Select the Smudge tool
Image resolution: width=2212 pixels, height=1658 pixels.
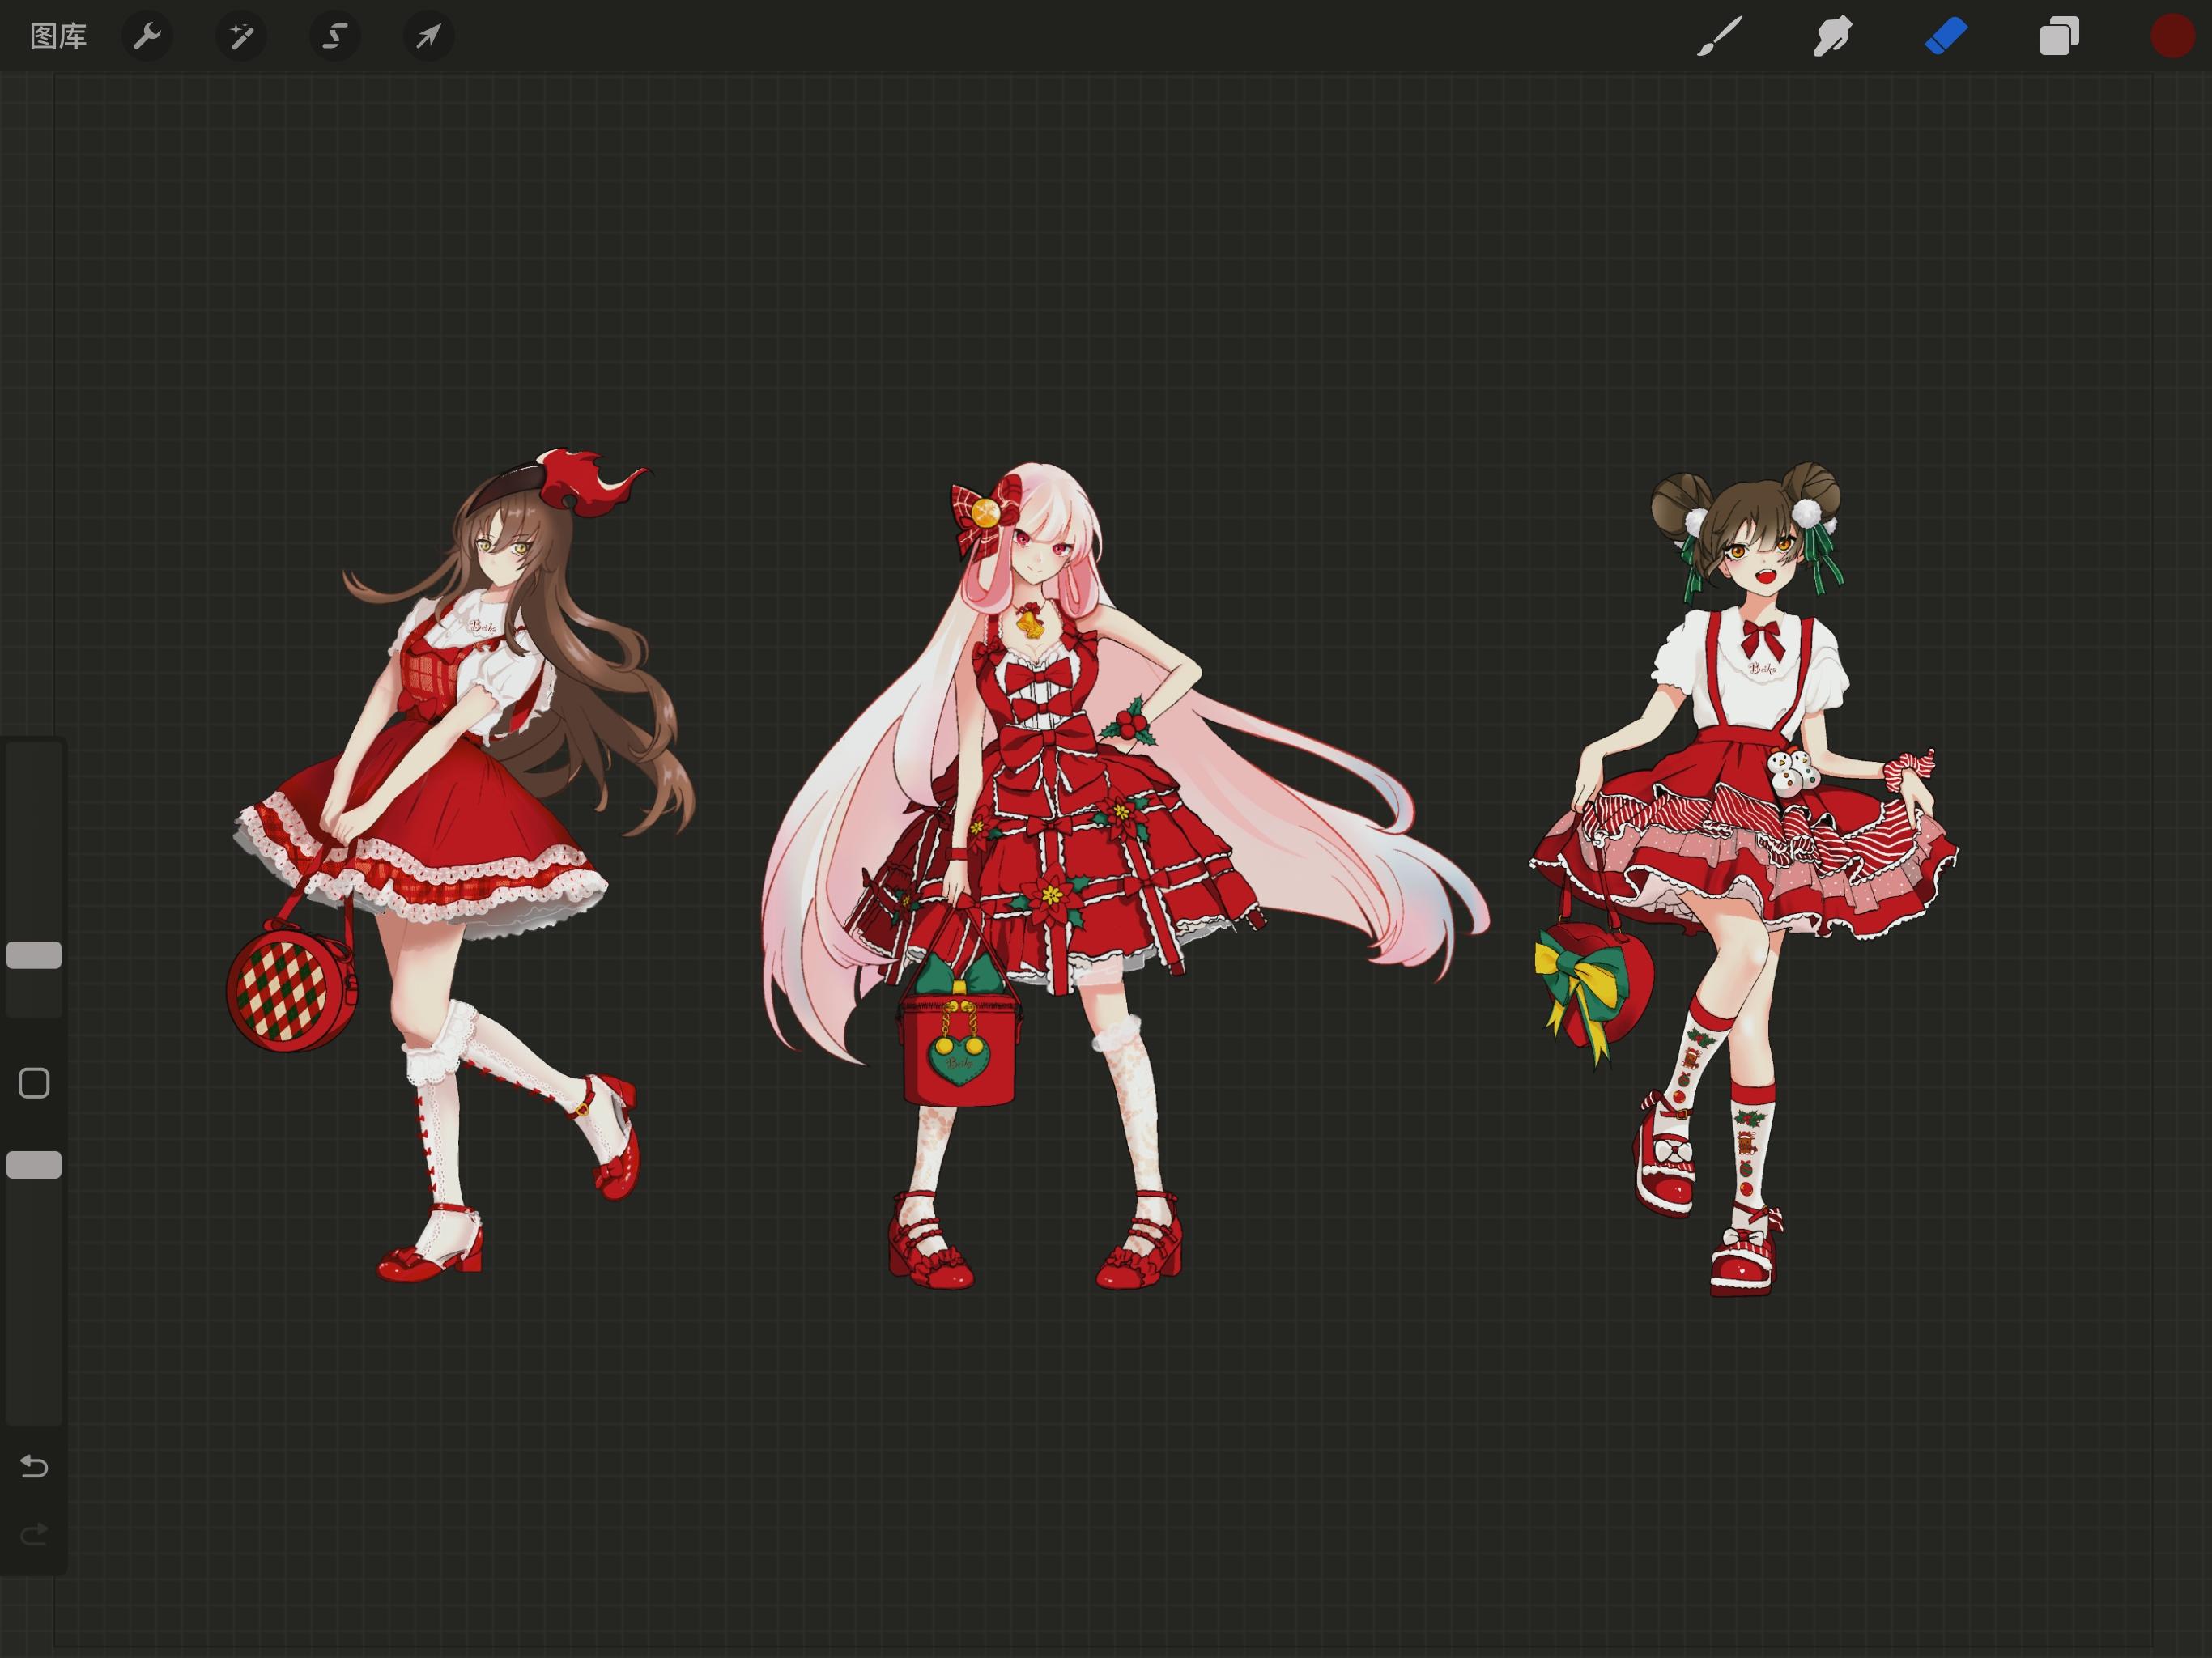pyautogui.click(x=1832, y=37)
